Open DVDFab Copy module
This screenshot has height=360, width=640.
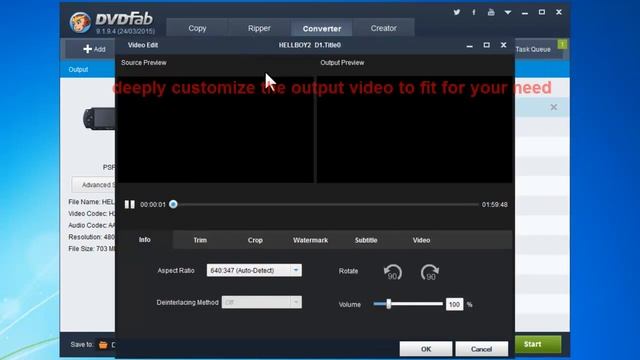tap(197, 28)
